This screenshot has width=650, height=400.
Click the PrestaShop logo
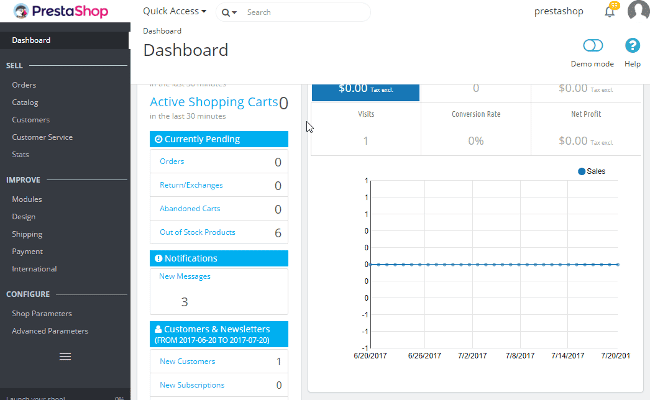click(62, 13)
